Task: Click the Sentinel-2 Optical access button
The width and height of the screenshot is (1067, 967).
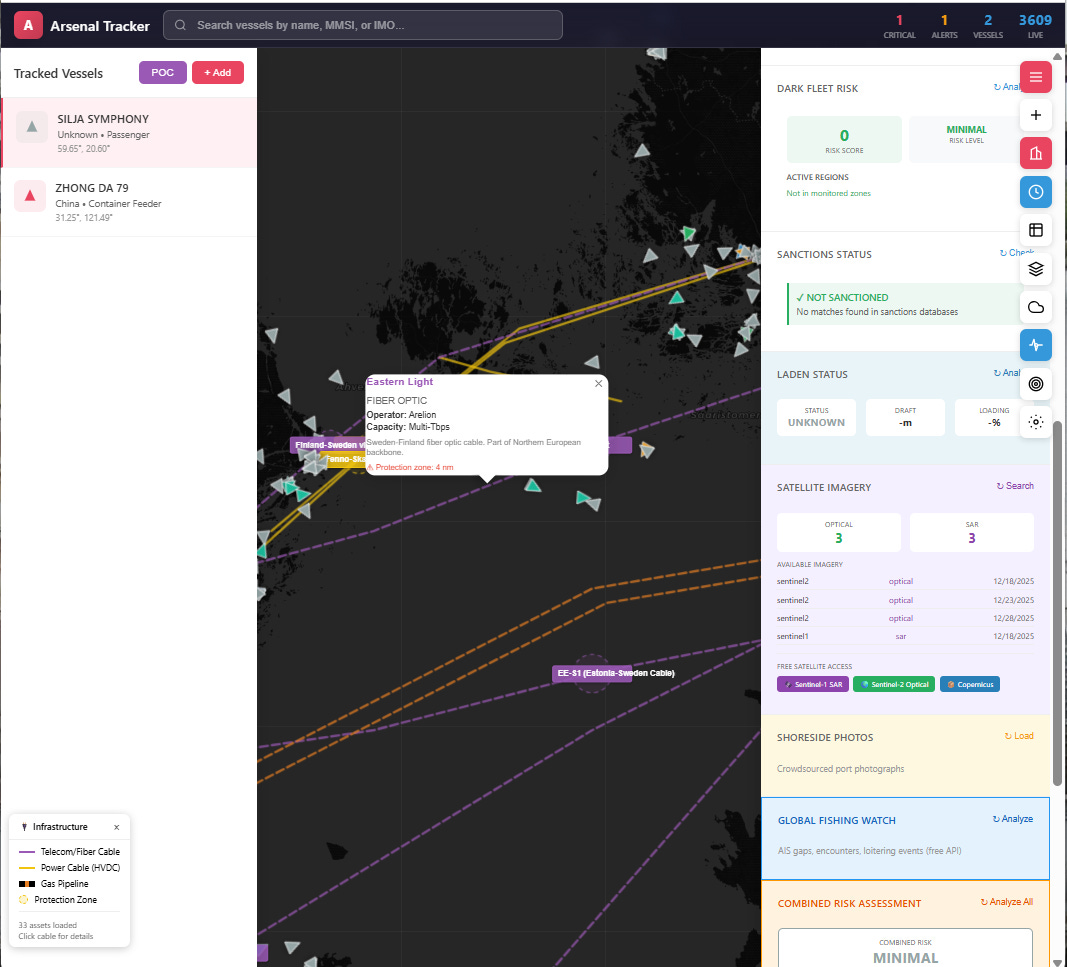Action: tap(893, 685)
